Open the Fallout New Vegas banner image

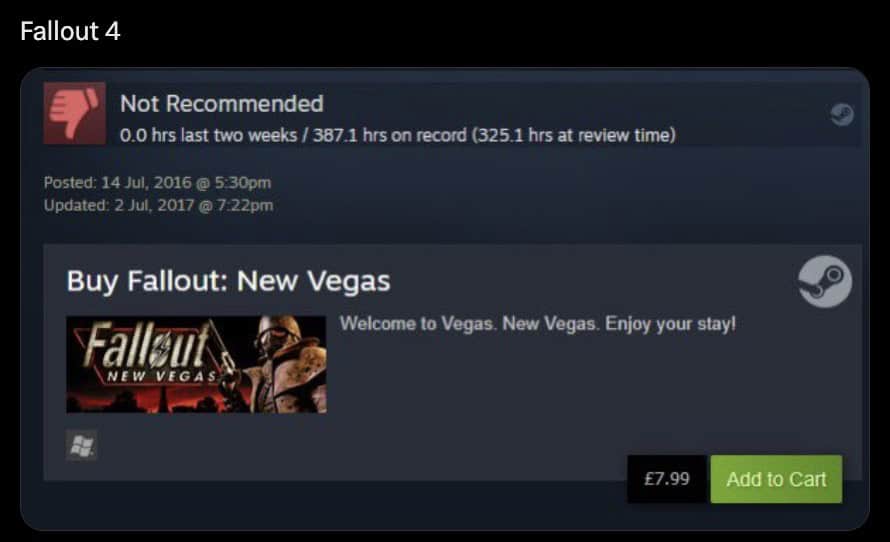[x=196, y=364]
